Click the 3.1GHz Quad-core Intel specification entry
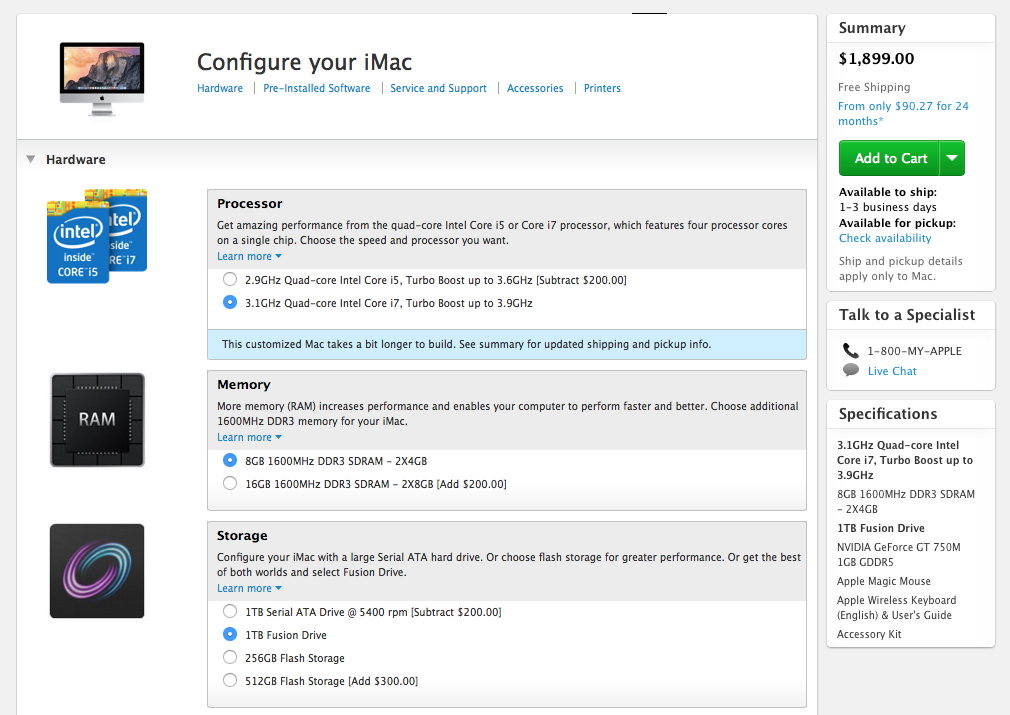The image size is (1010, 715). pyautogui.click(x=905, y=460)
